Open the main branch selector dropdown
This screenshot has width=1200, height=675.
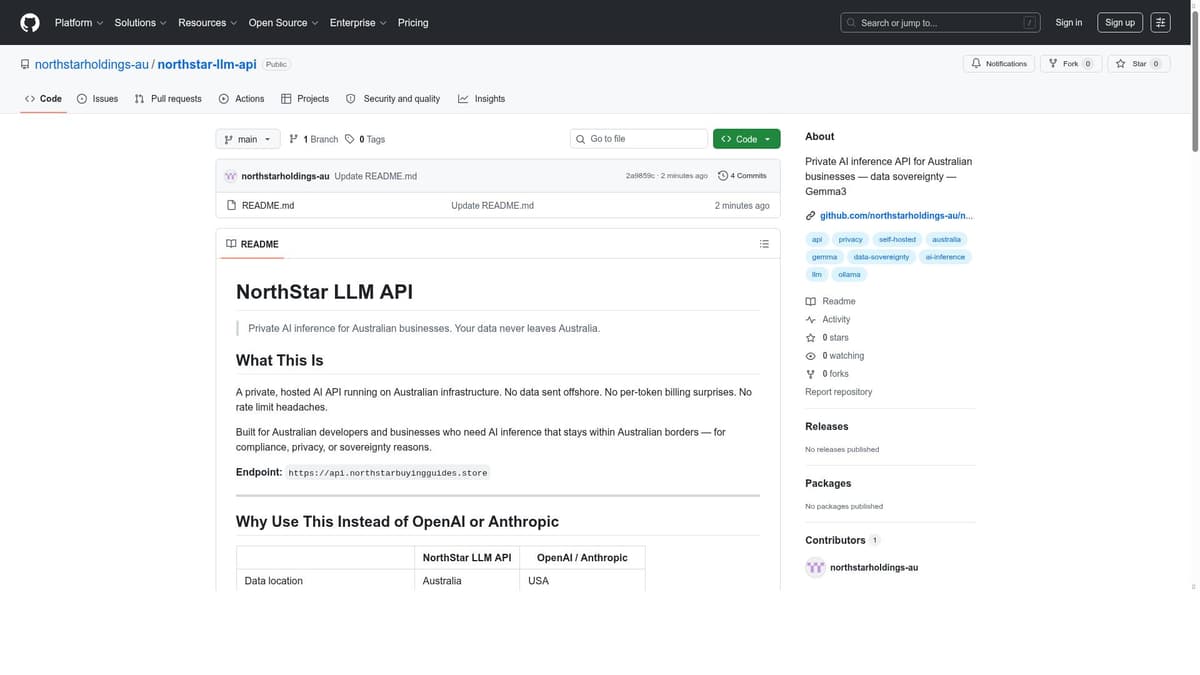tap(245, 139)
